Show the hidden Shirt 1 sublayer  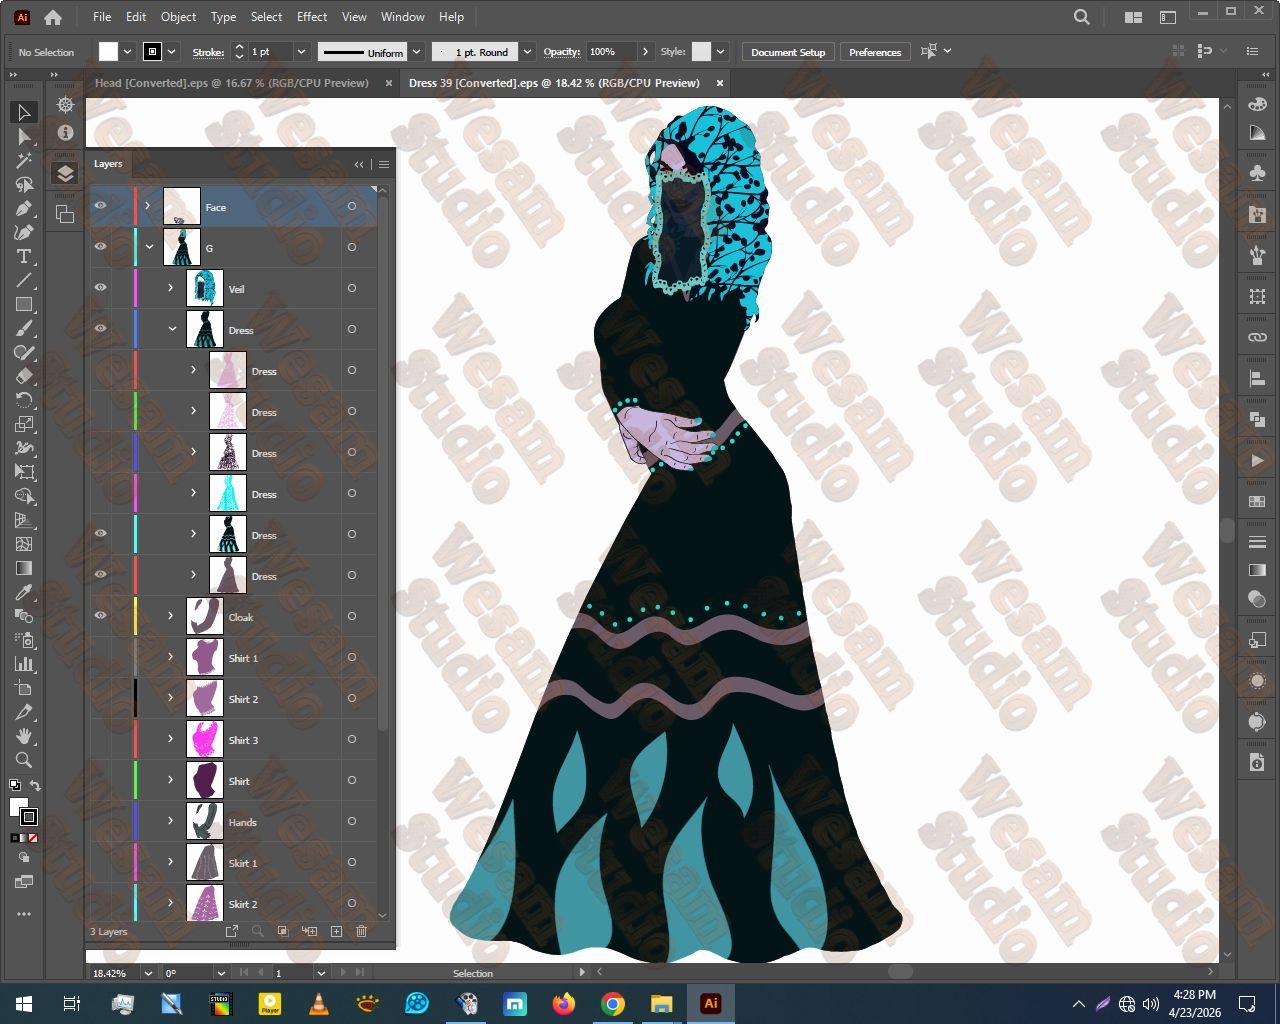(100, 657)
